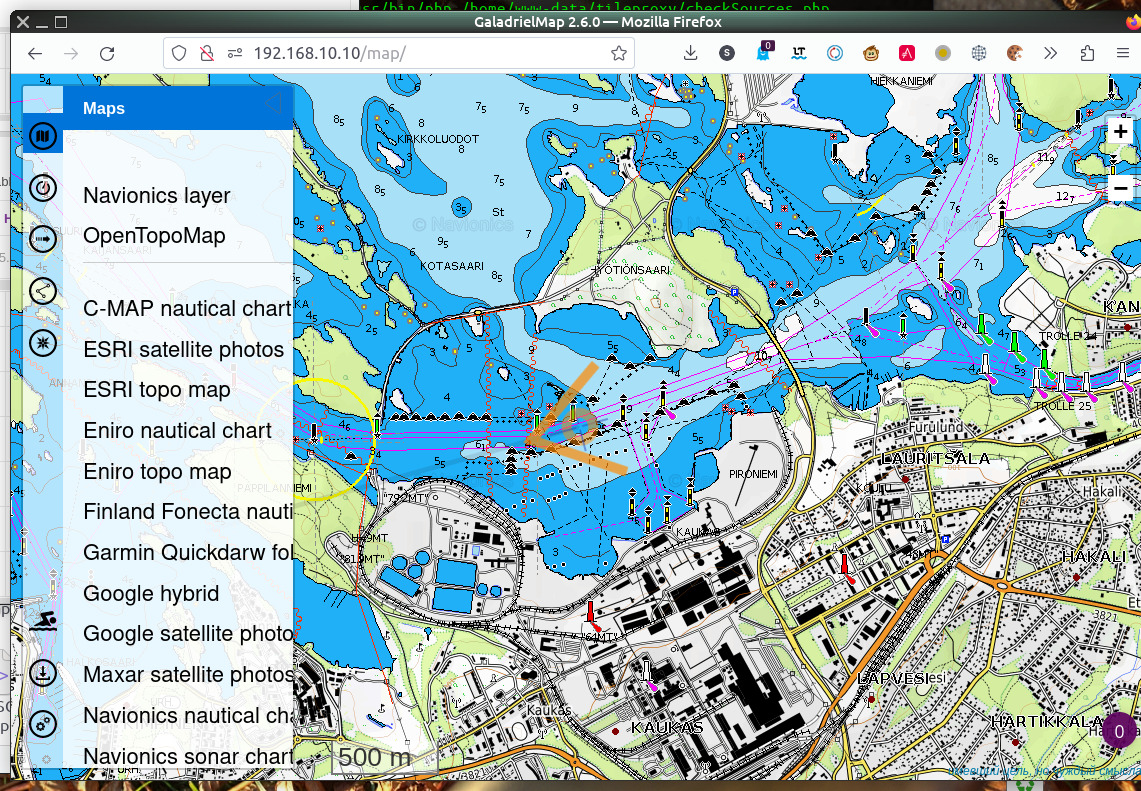Choose Garmin Quickdarw map entry
1141x791 pixels.
coord(188,552)
